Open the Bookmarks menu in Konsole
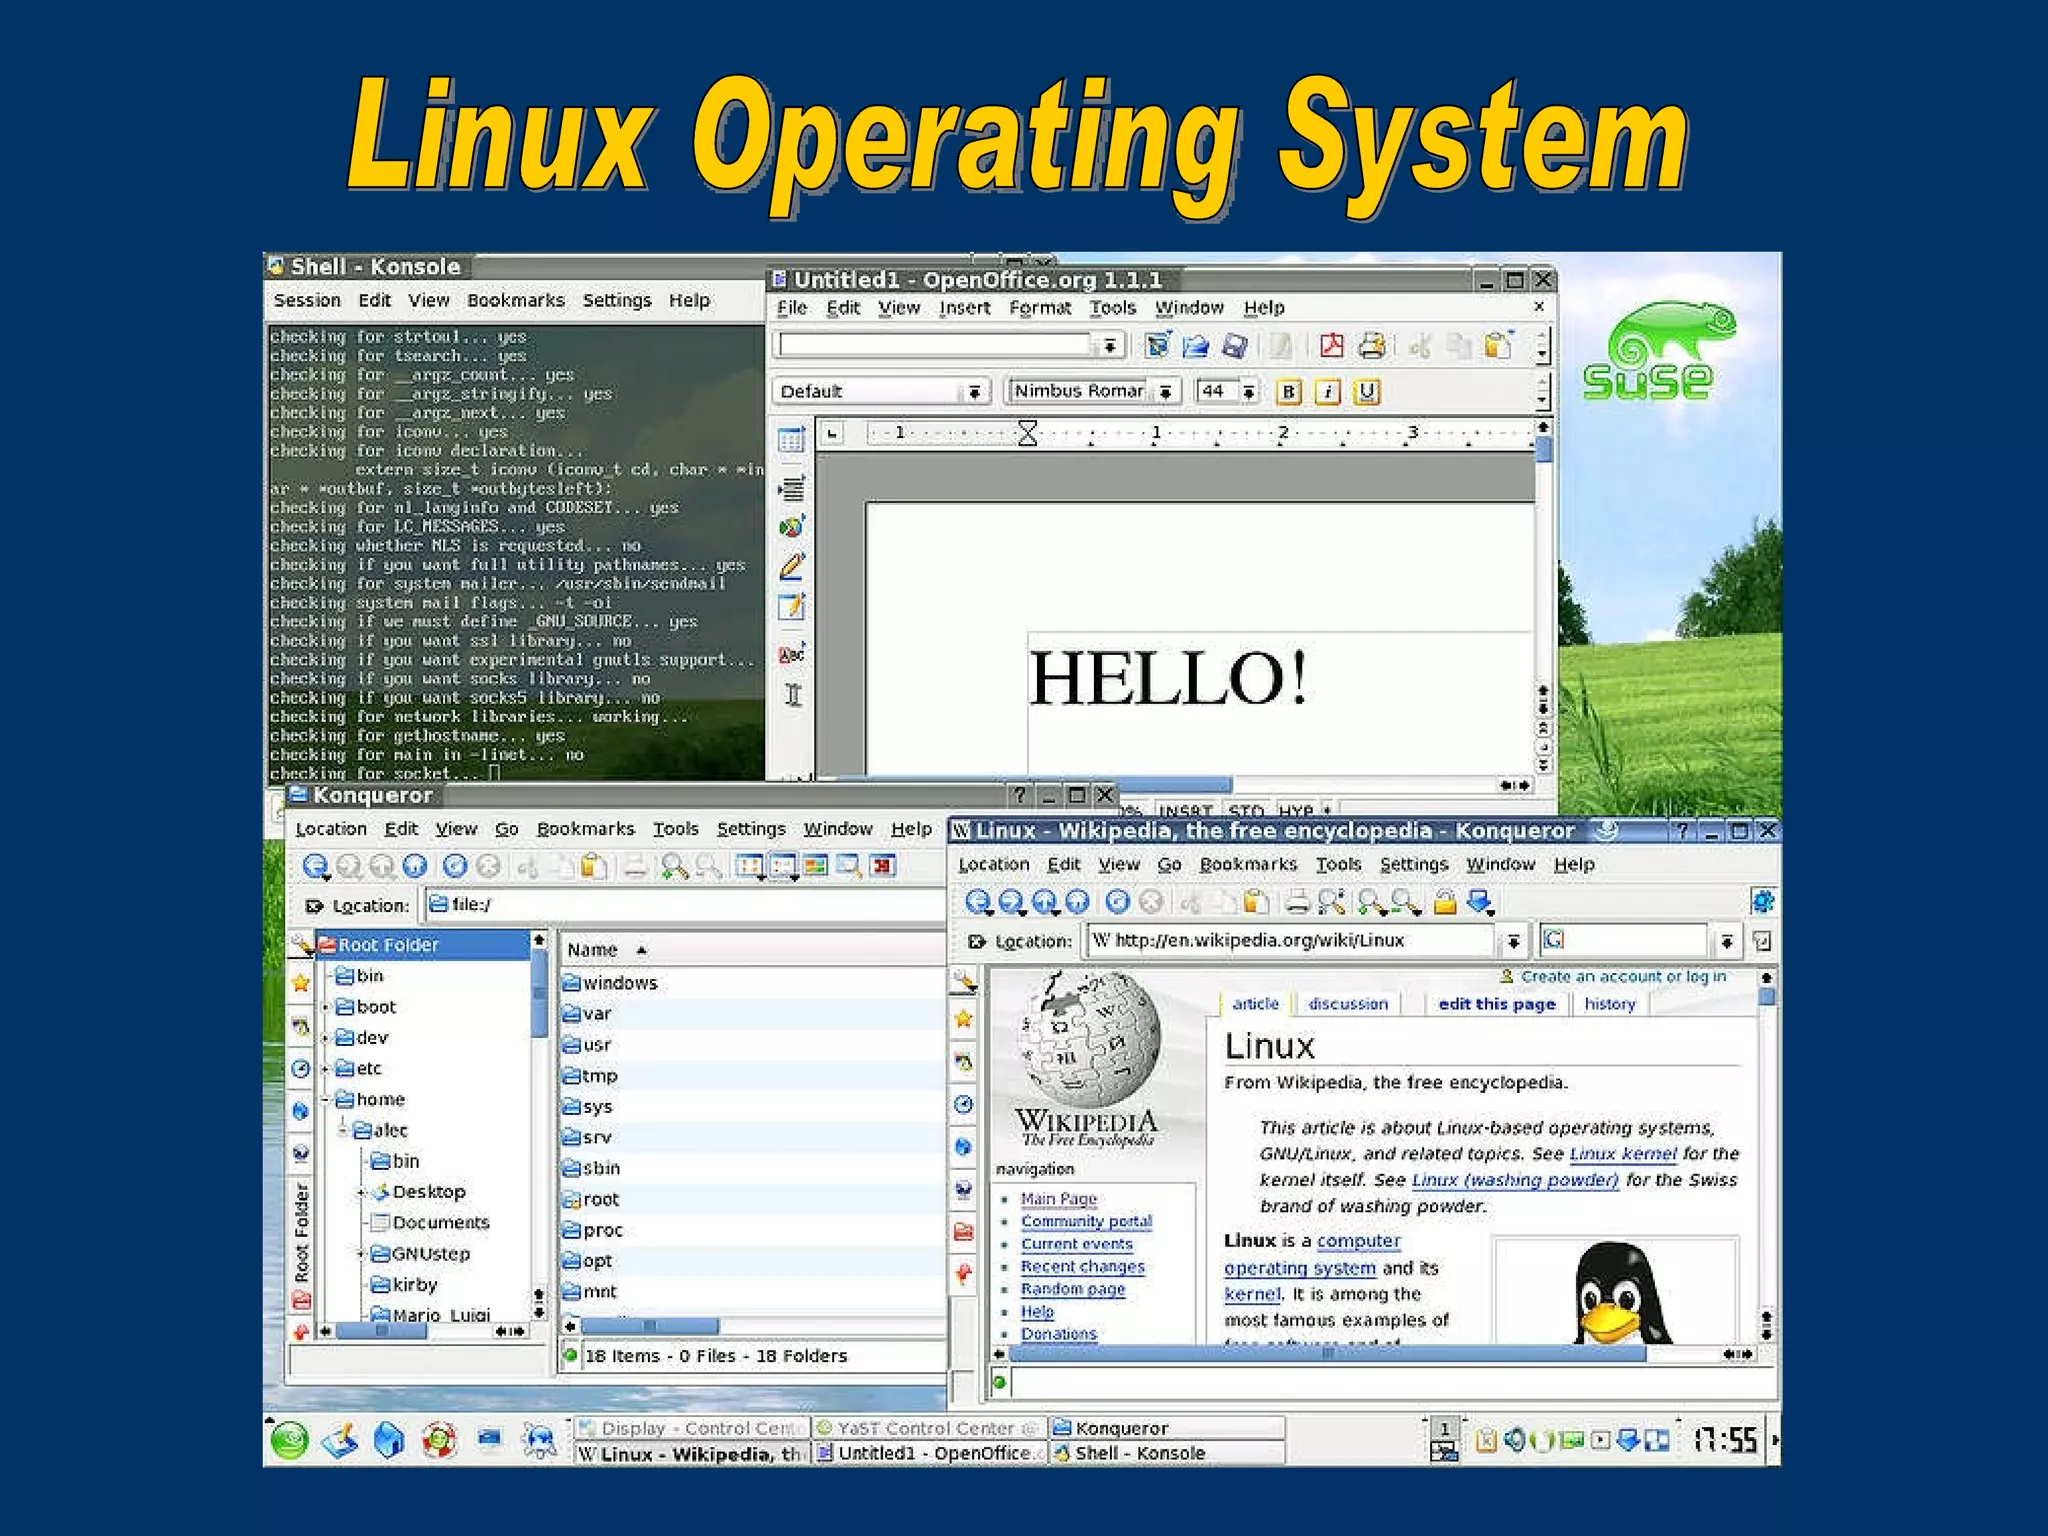 click(516, 300)
